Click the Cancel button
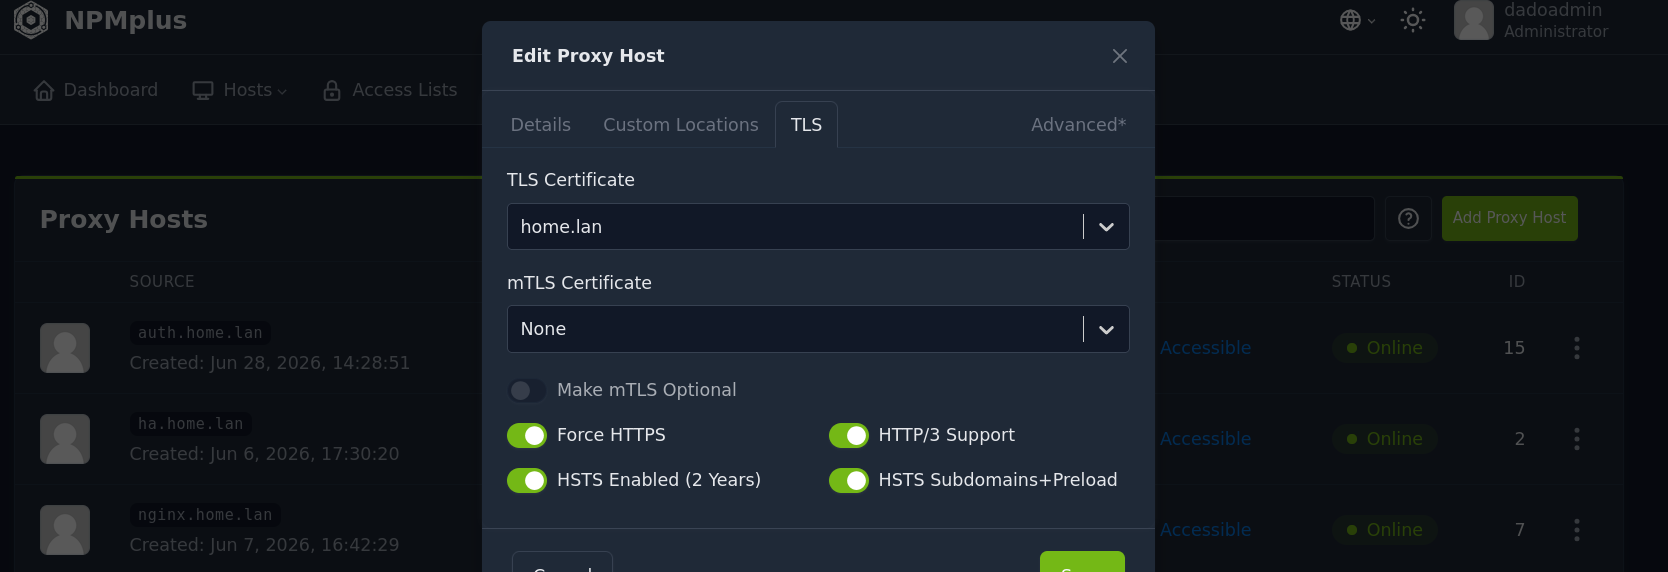 tap(562, 562)
